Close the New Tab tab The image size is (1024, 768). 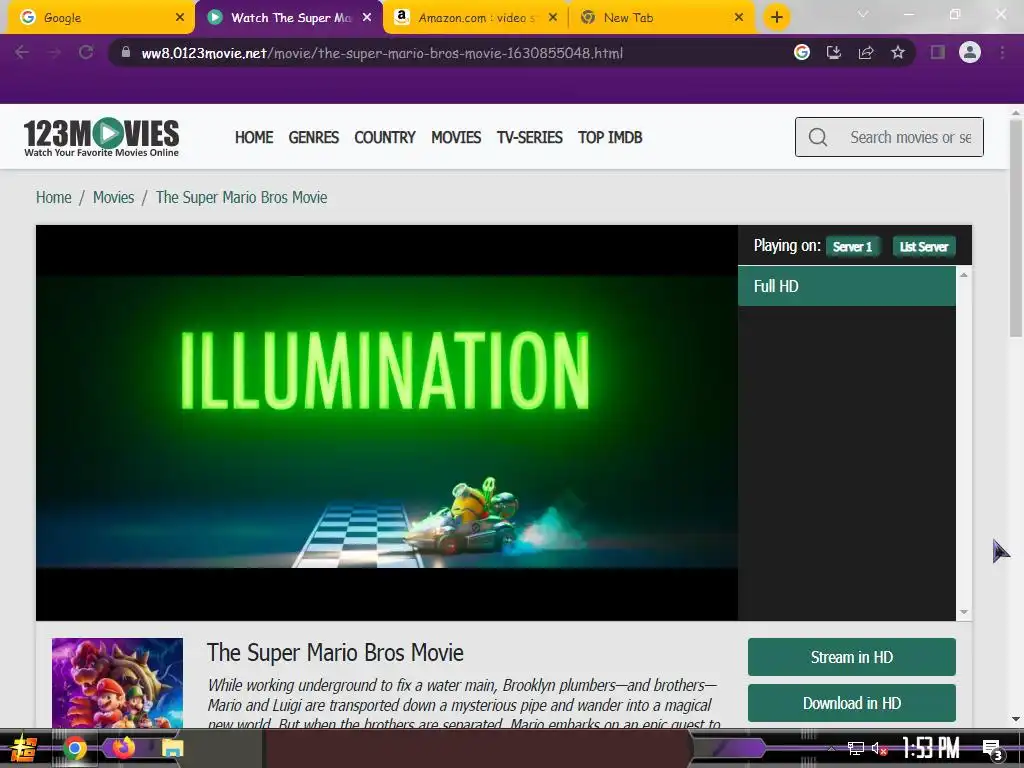click(x=739, y=18)
